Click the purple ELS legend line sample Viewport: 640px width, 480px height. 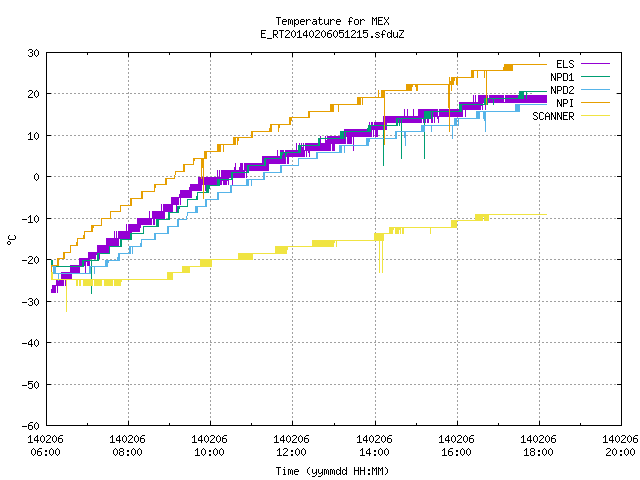click(x=595, y=64)
